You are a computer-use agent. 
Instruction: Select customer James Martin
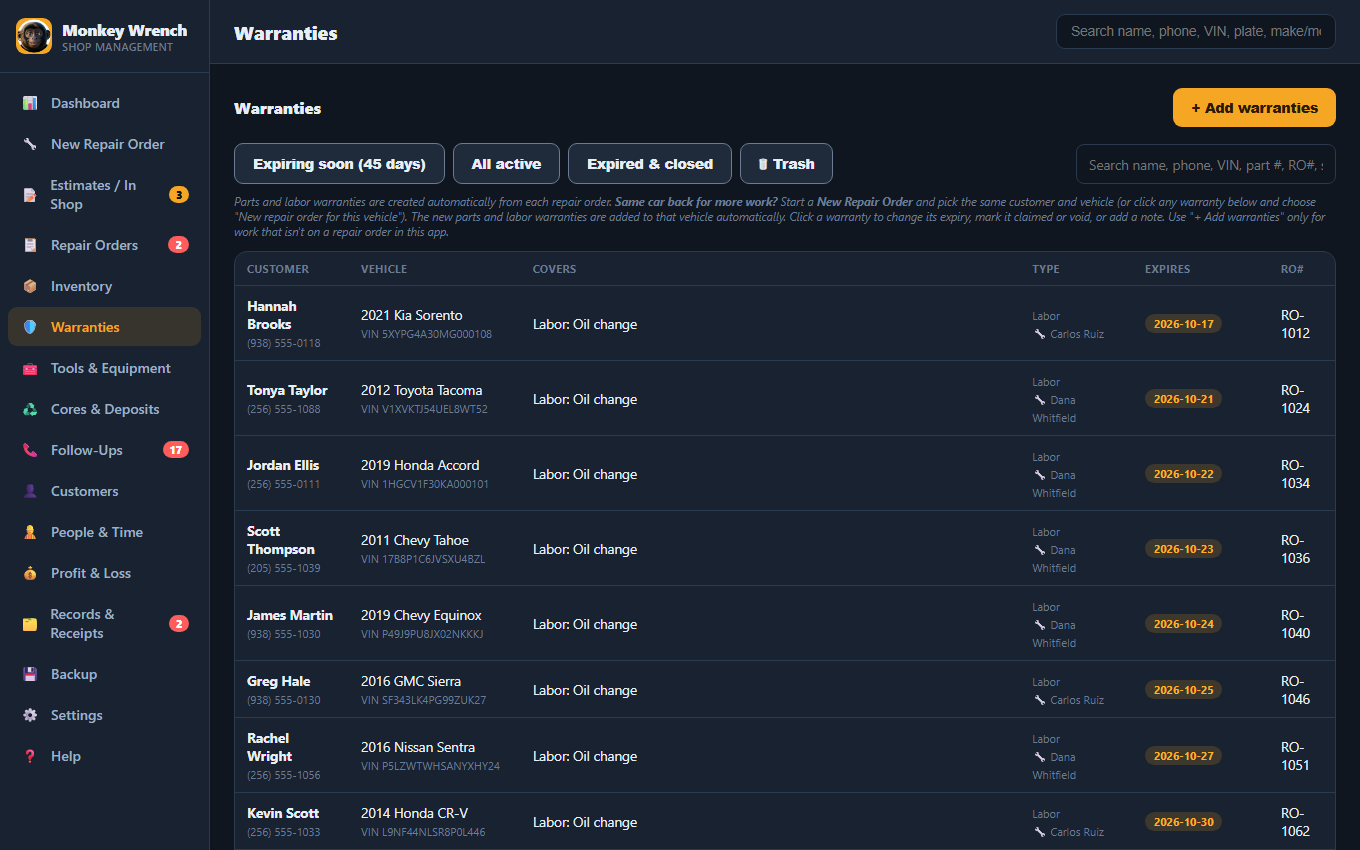pos(290,615)
